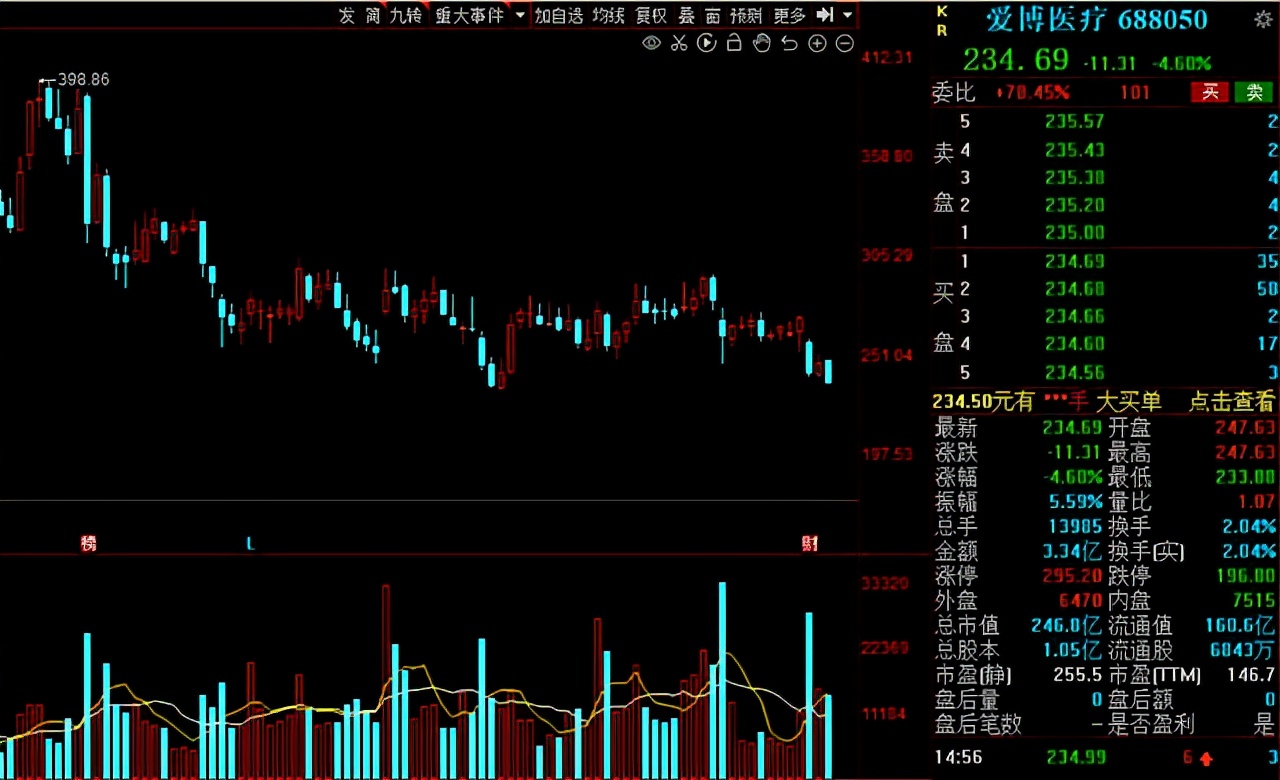Select the 买盘 level 5 price 234.56

[1076, 372]
